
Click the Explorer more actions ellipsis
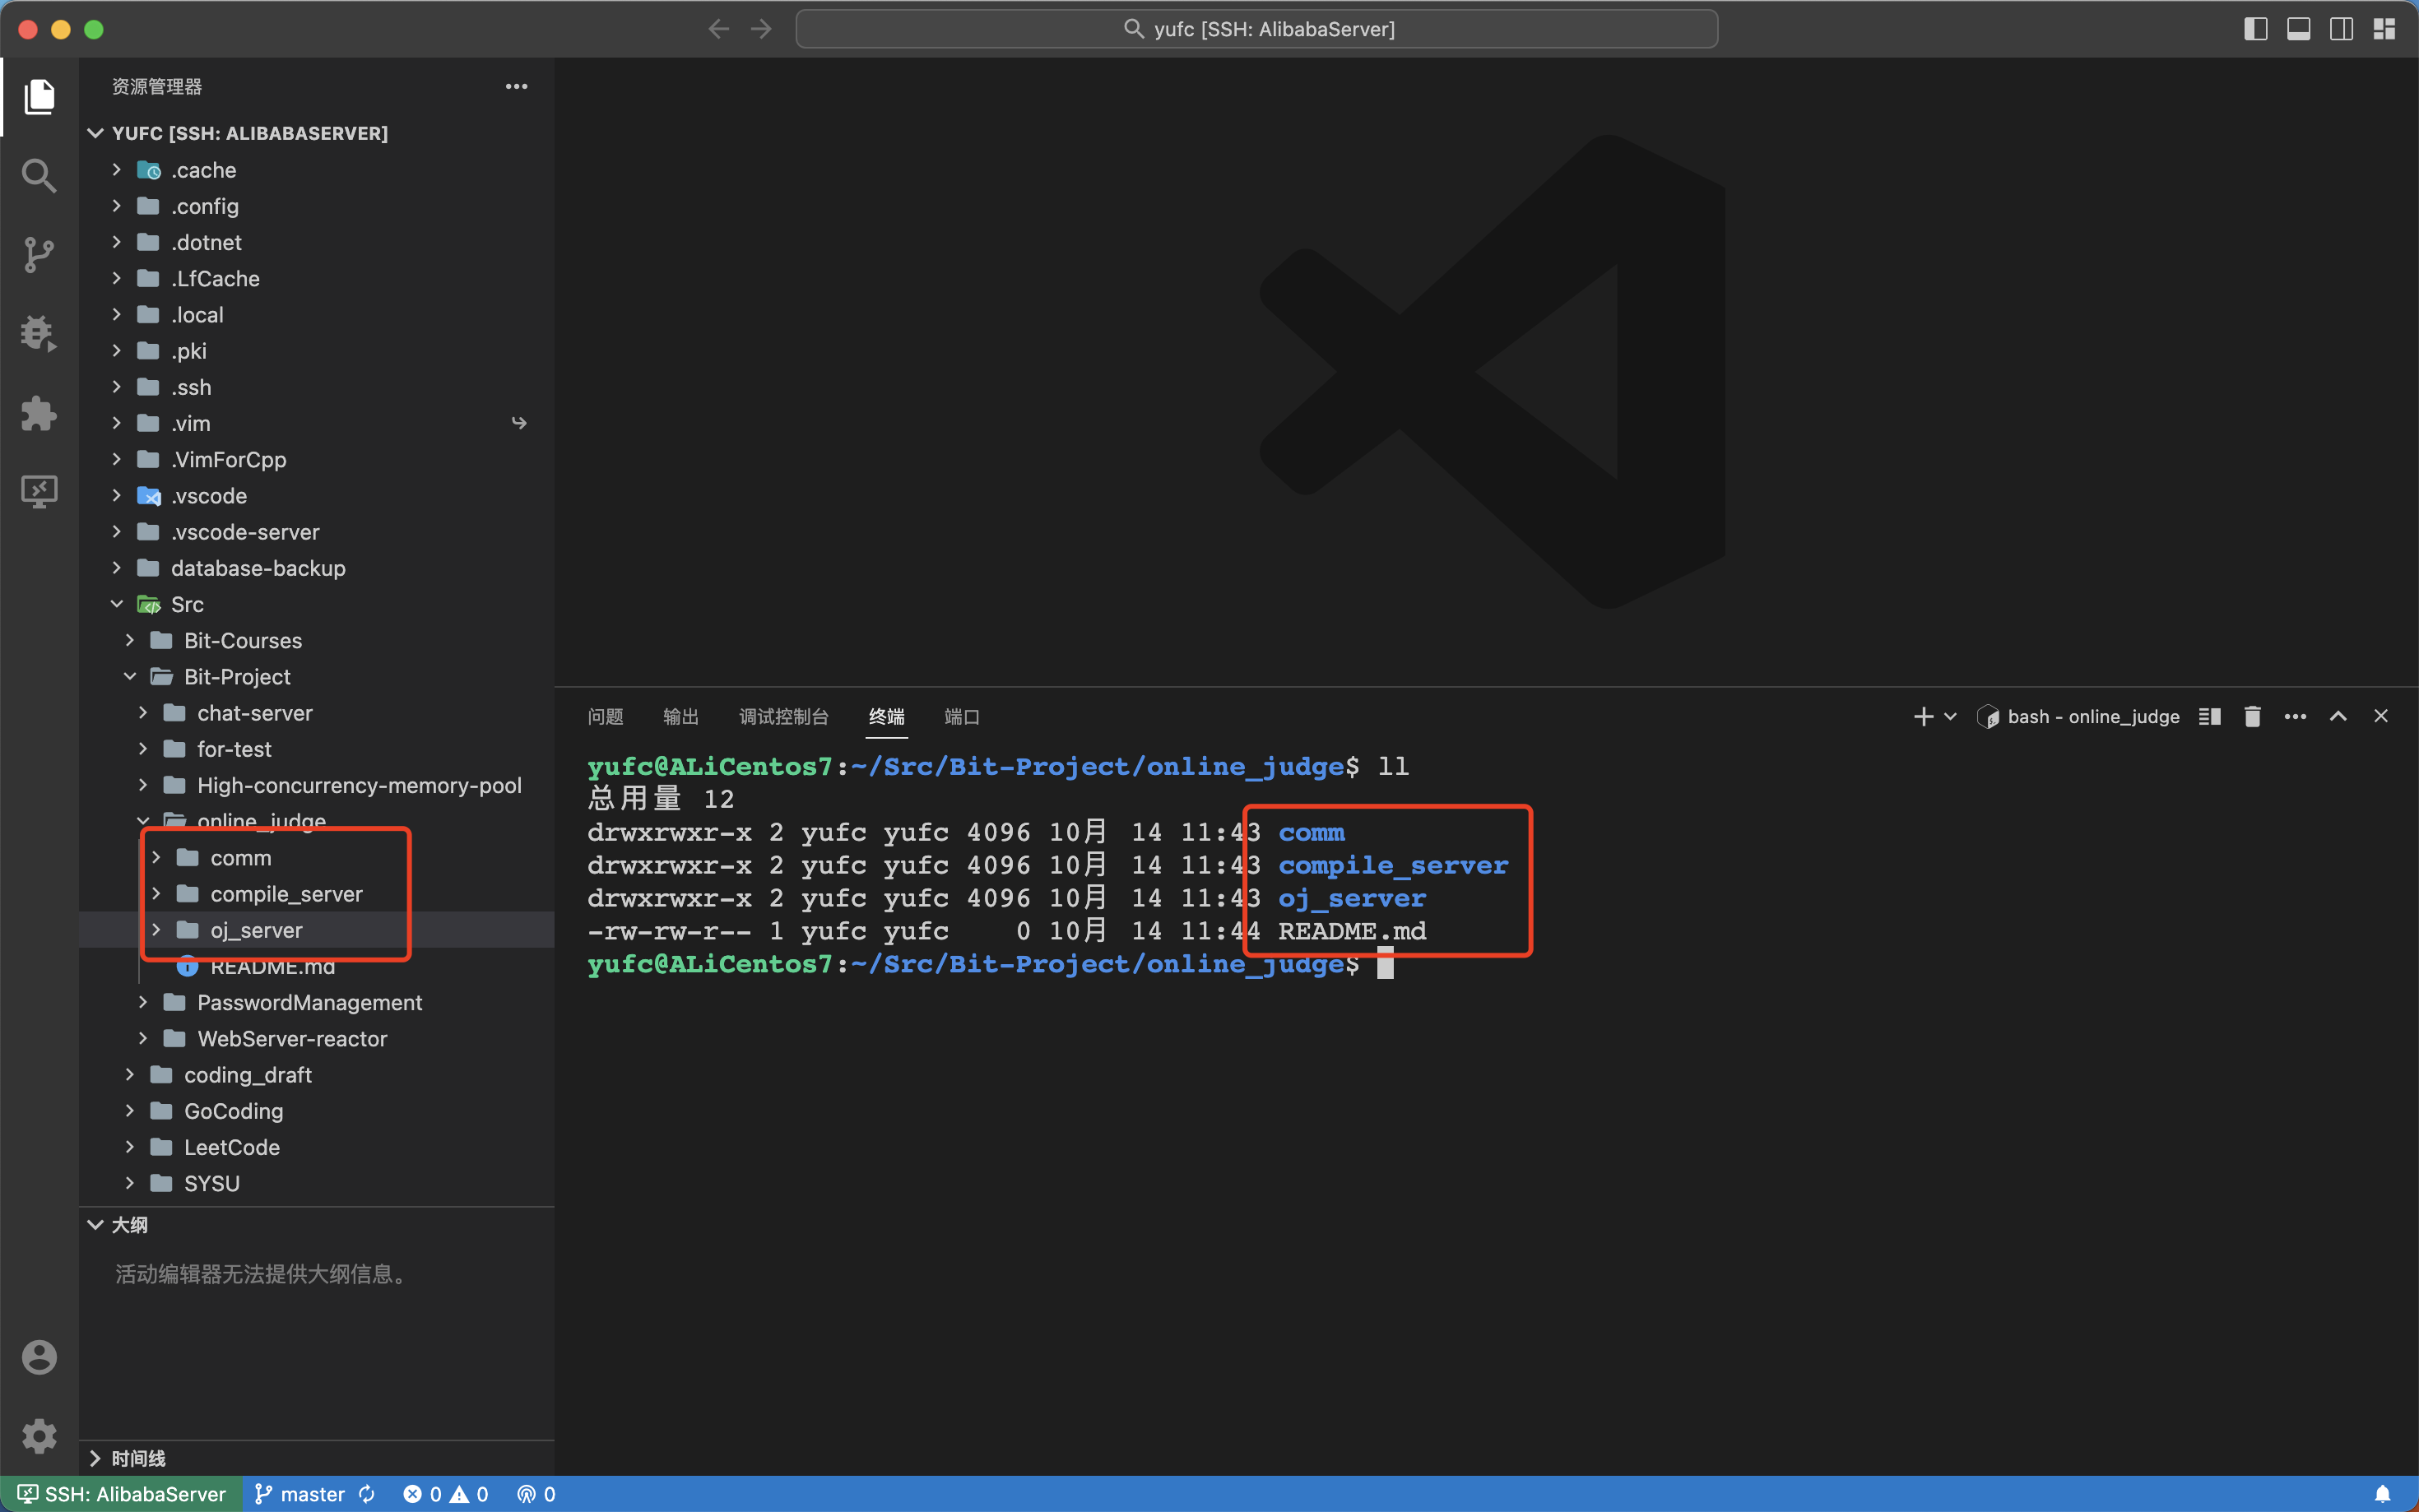pyautogui.click(x=516, y=87)
